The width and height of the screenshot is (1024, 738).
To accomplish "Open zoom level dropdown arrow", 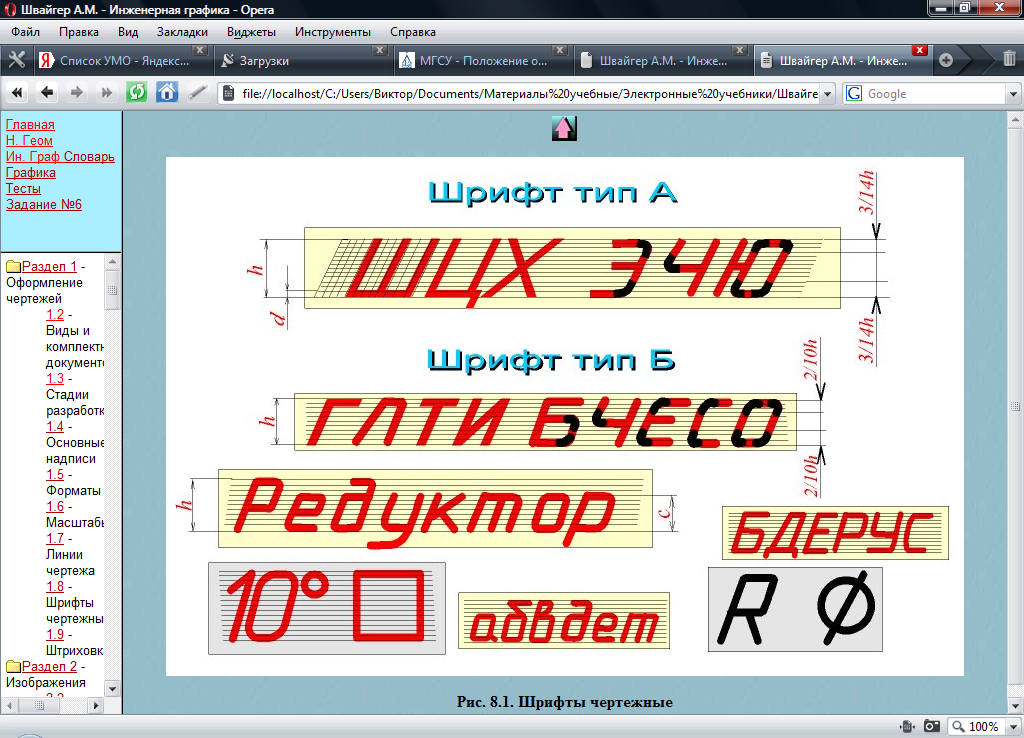I will pyautogui.click(x=1013, y=727).
